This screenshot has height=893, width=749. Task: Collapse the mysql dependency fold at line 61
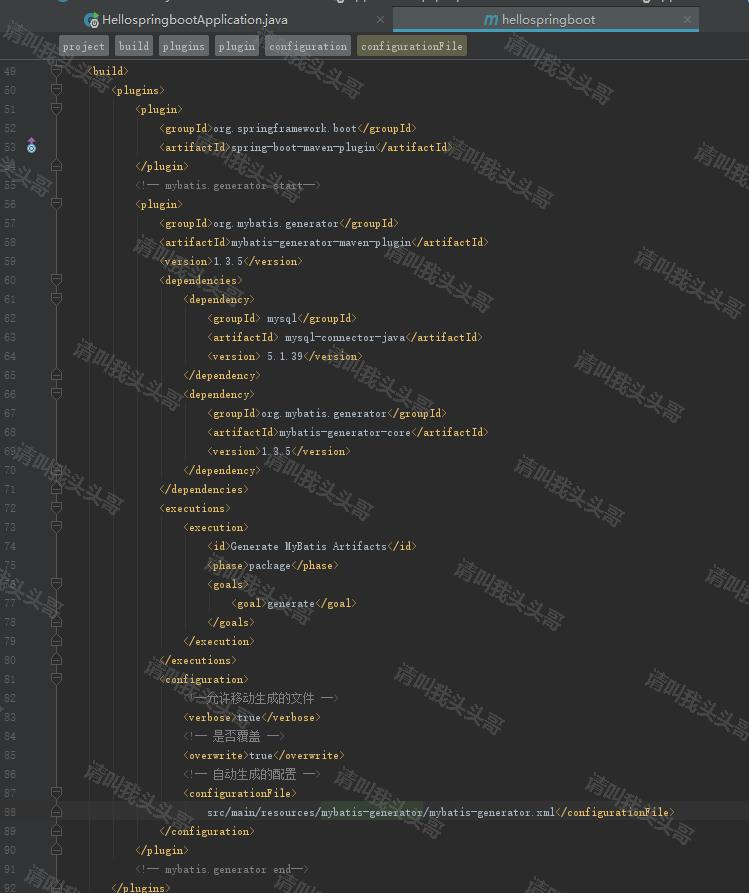56,298
